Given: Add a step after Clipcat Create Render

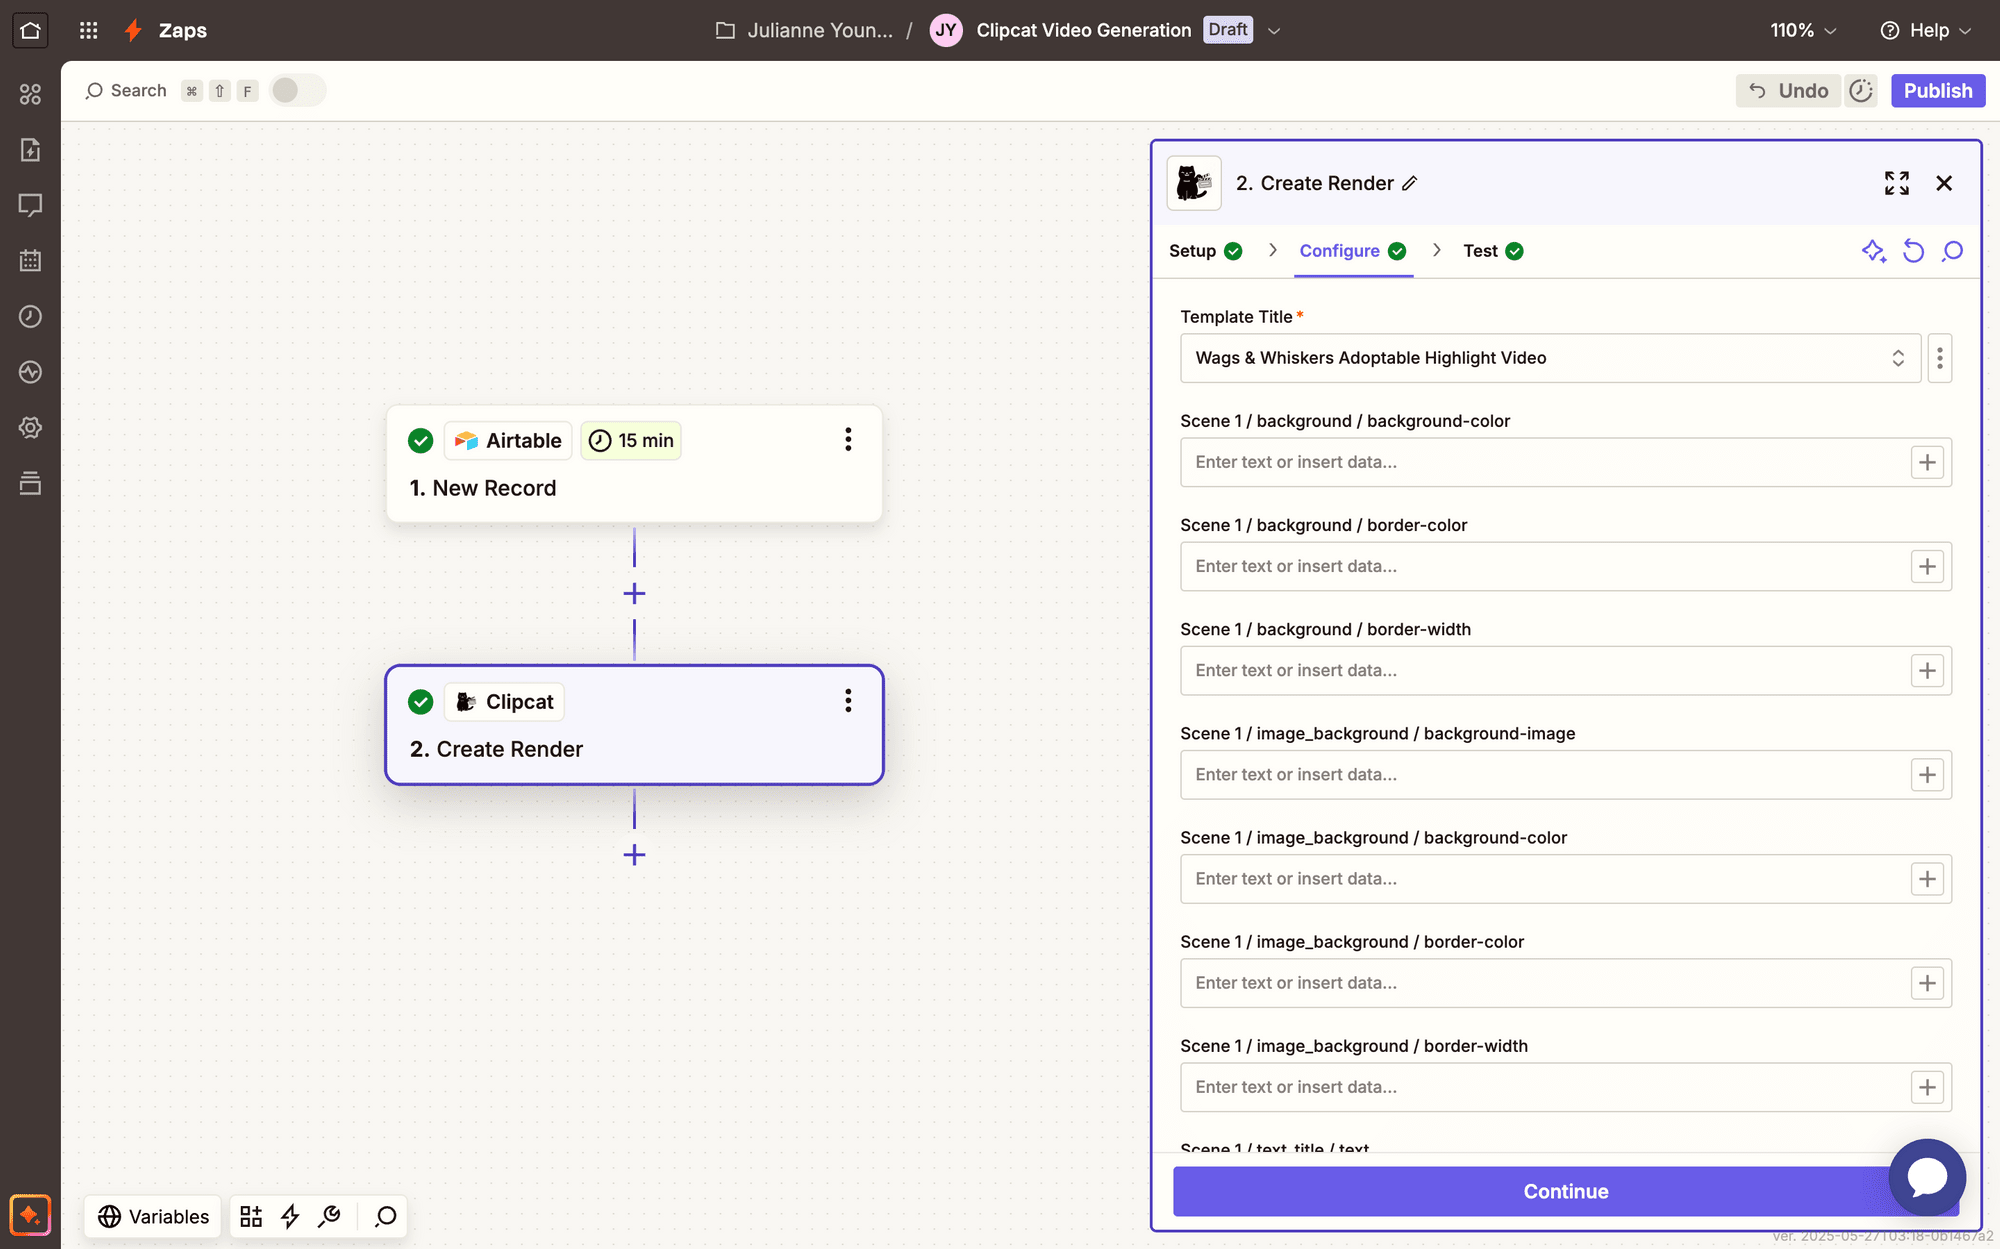Looking at the screenshot, I should (x=634, y=855).
